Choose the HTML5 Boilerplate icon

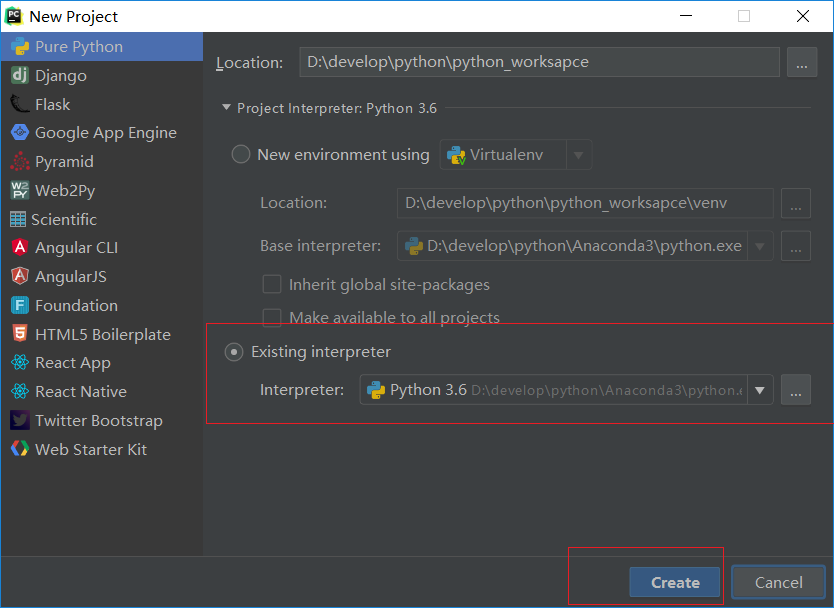(19, 334)
